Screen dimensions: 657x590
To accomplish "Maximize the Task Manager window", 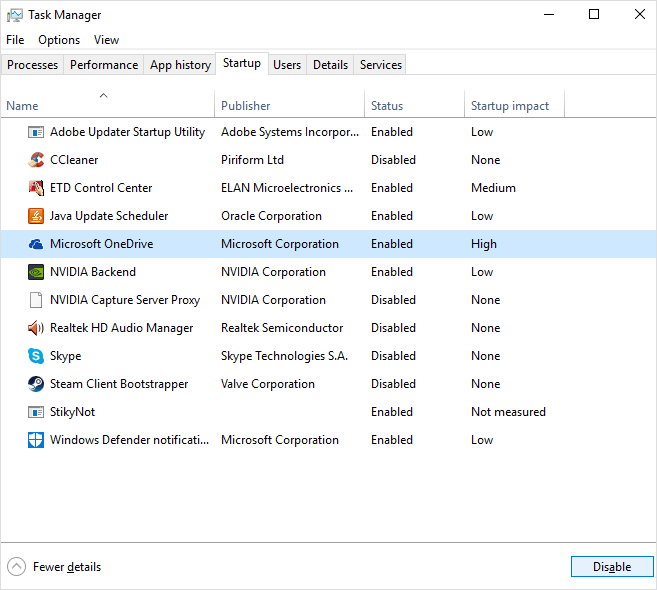I will (594, 15).
